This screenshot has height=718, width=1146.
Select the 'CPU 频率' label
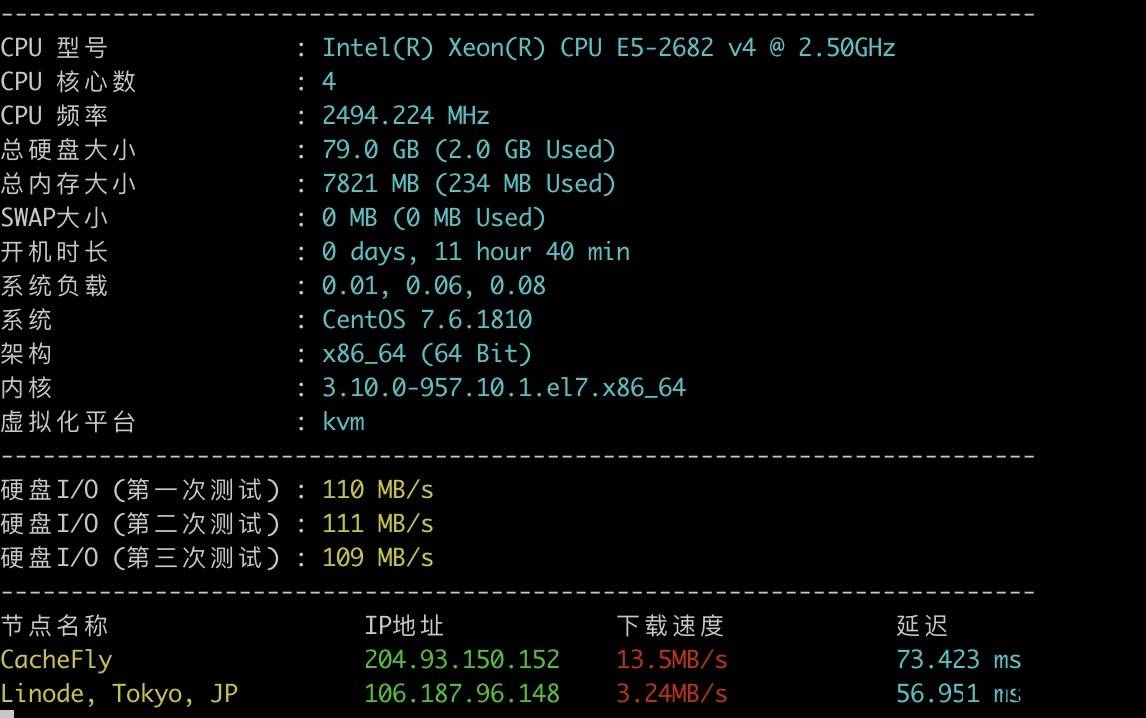(54, 116)
